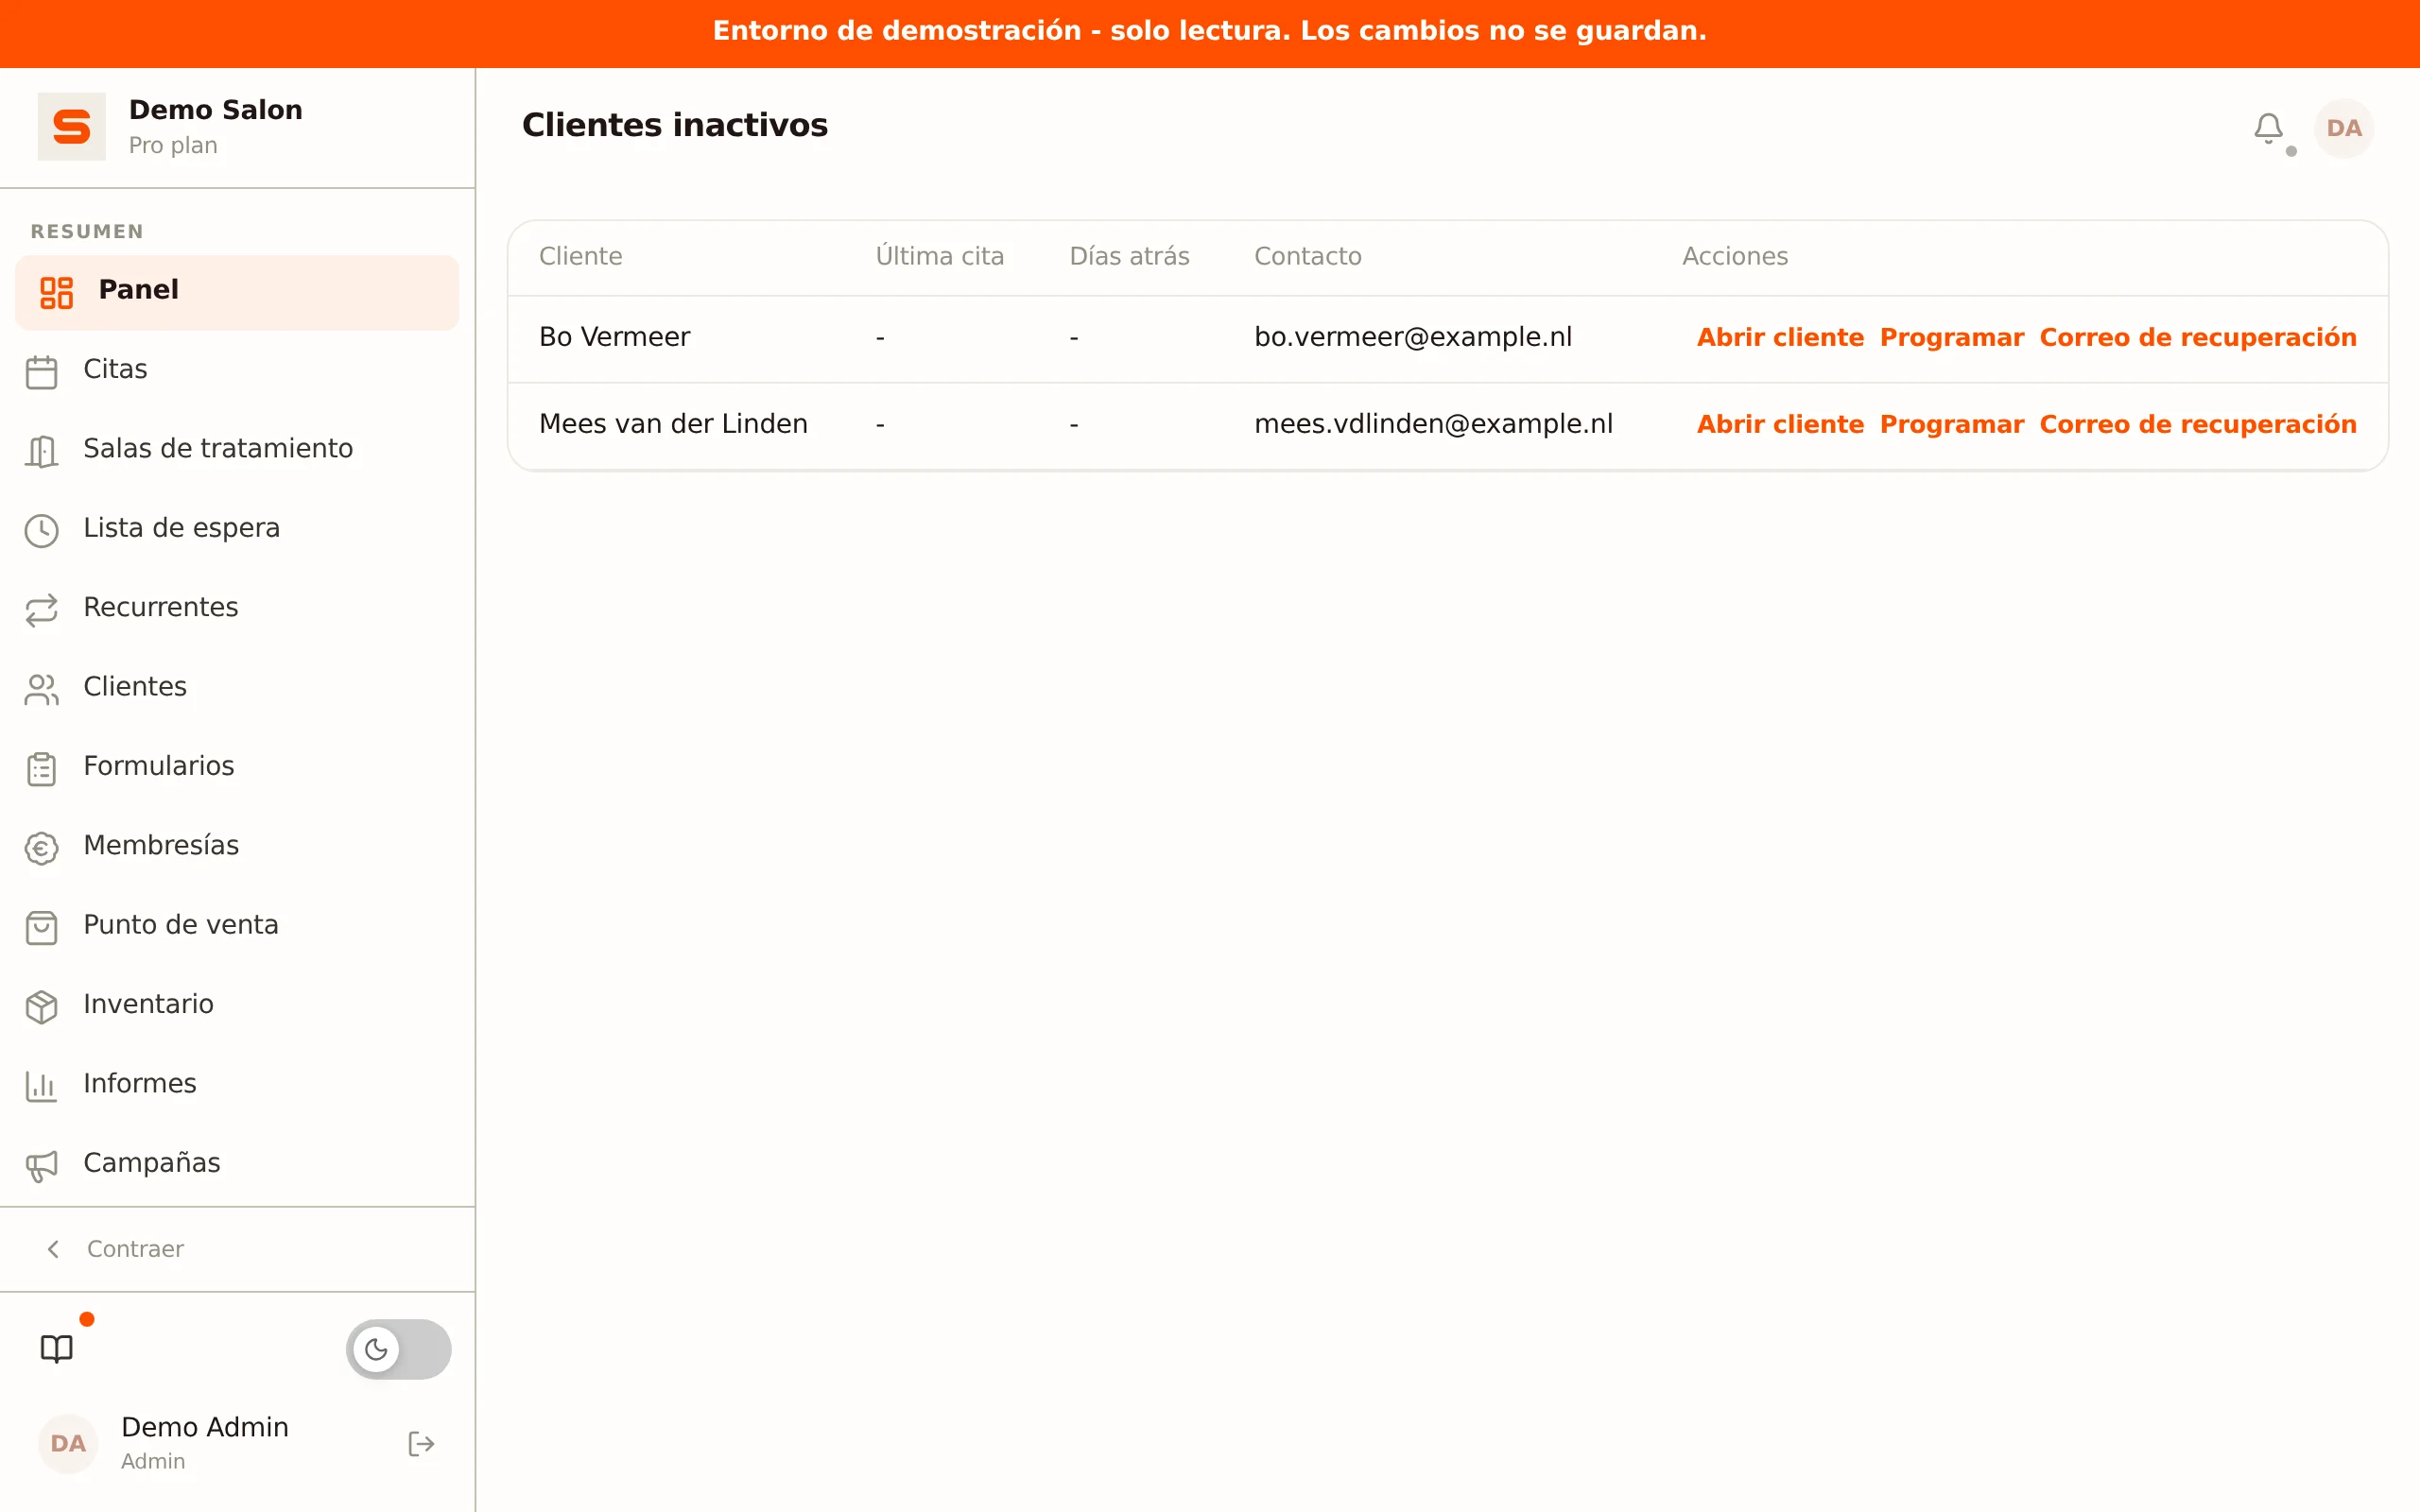This screenshot has height=1512, width=2420.
Task: Click the Membresías euro badge icon
Action: tap(42, 848)
